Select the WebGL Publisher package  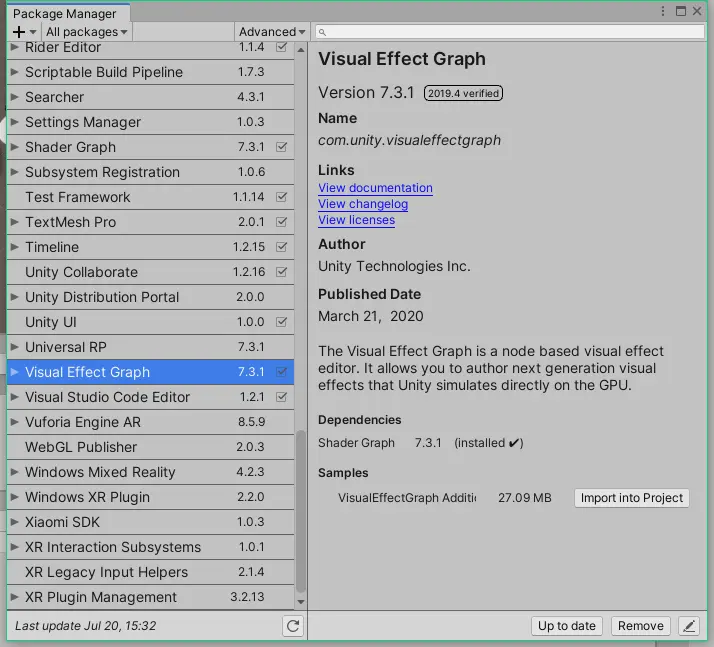tap(150, 447)
